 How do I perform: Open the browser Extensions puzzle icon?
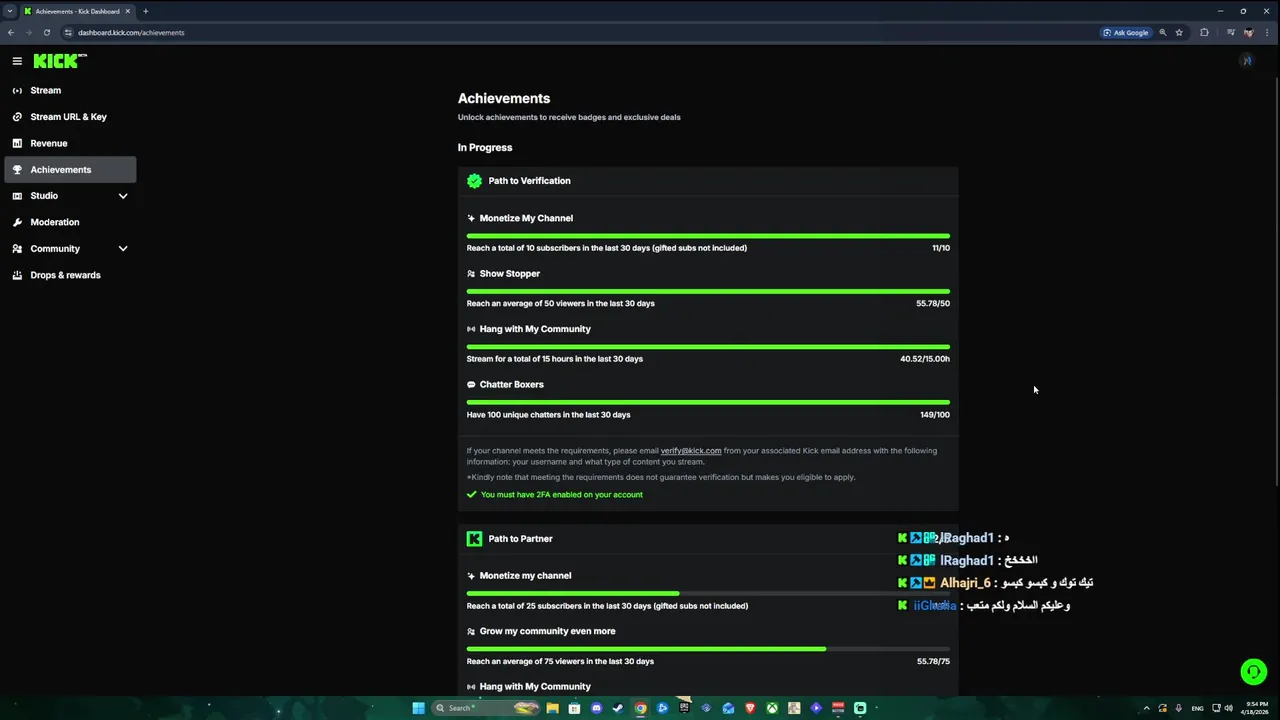pyautogui.click(x=1204, y=32)
